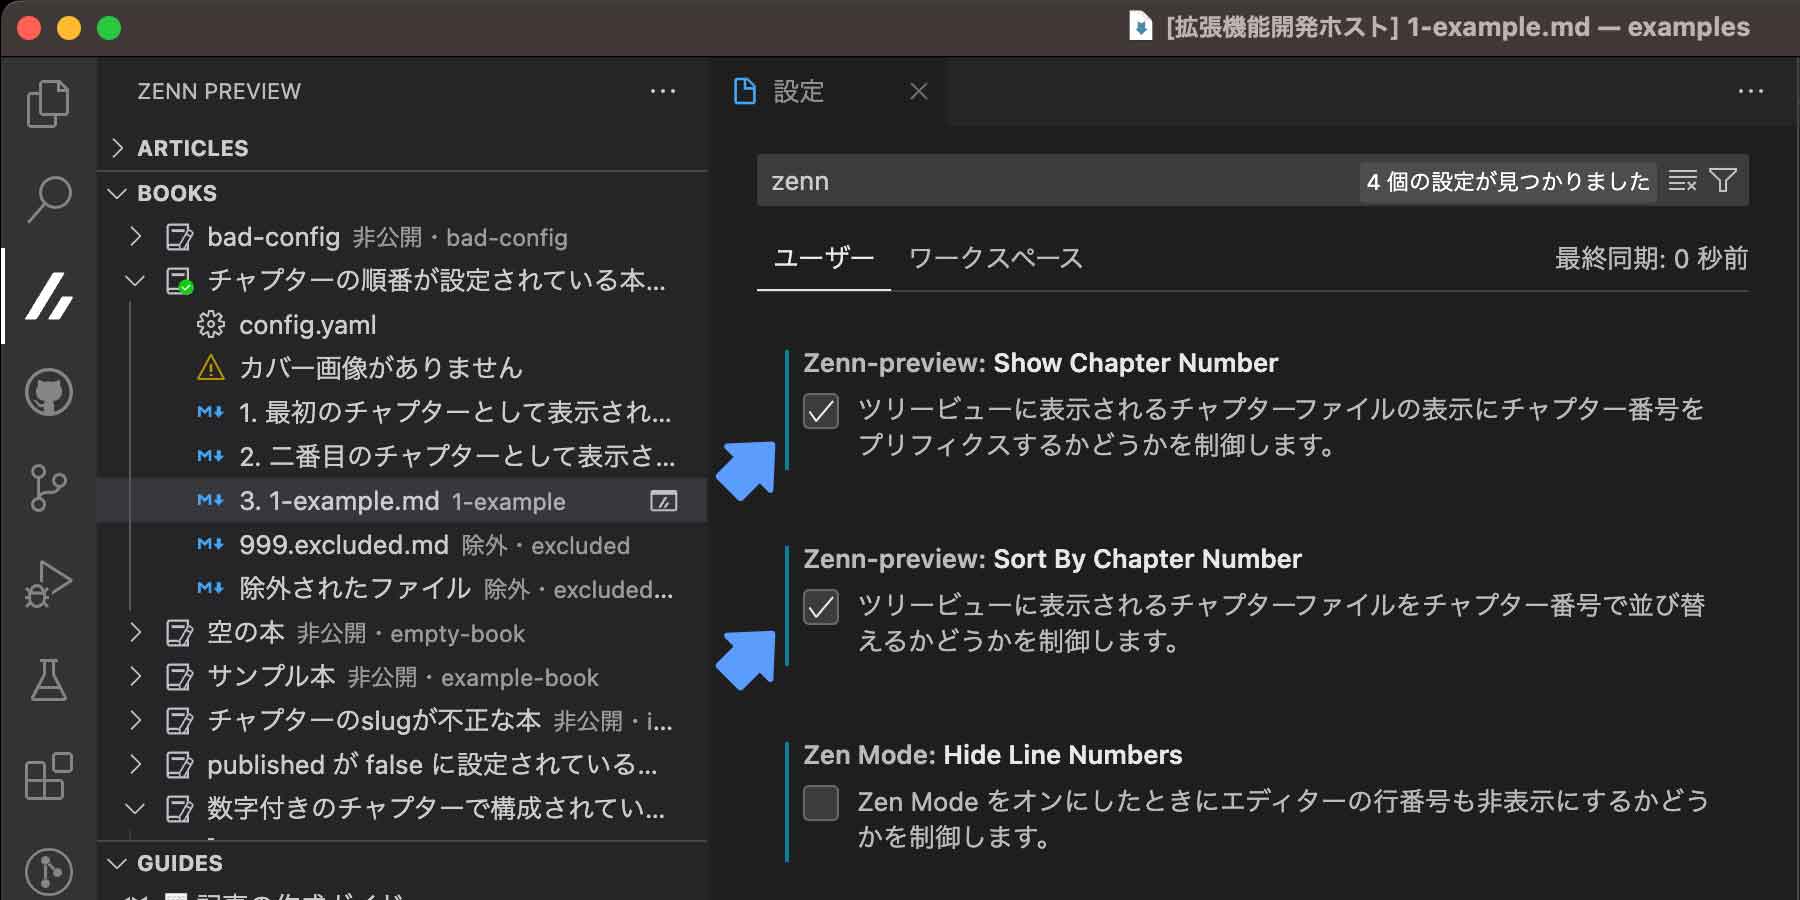Open config.yaml in the book tree
This screenshot has height=900, width=1800.
402,325
